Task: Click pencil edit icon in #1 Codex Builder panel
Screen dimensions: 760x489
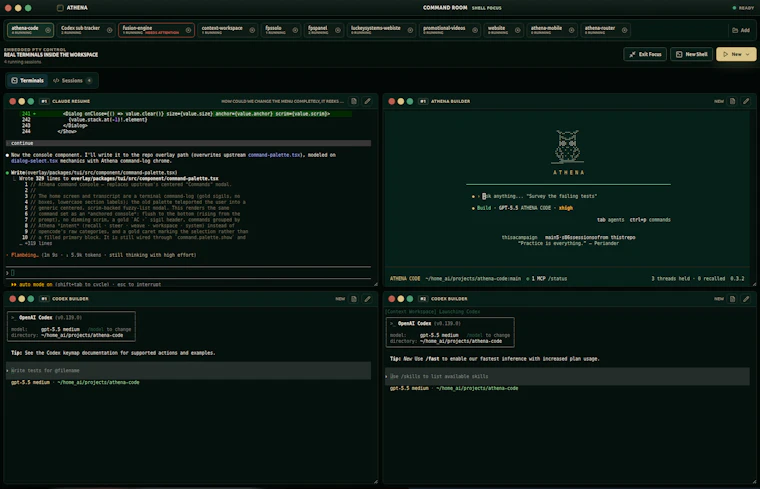Action: click(x=367, y=299)
